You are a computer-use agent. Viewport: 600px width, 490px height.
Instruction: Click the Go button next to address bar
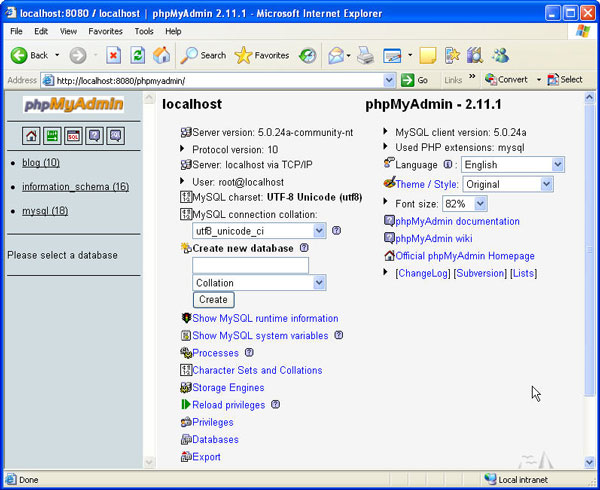click(414, 80)
